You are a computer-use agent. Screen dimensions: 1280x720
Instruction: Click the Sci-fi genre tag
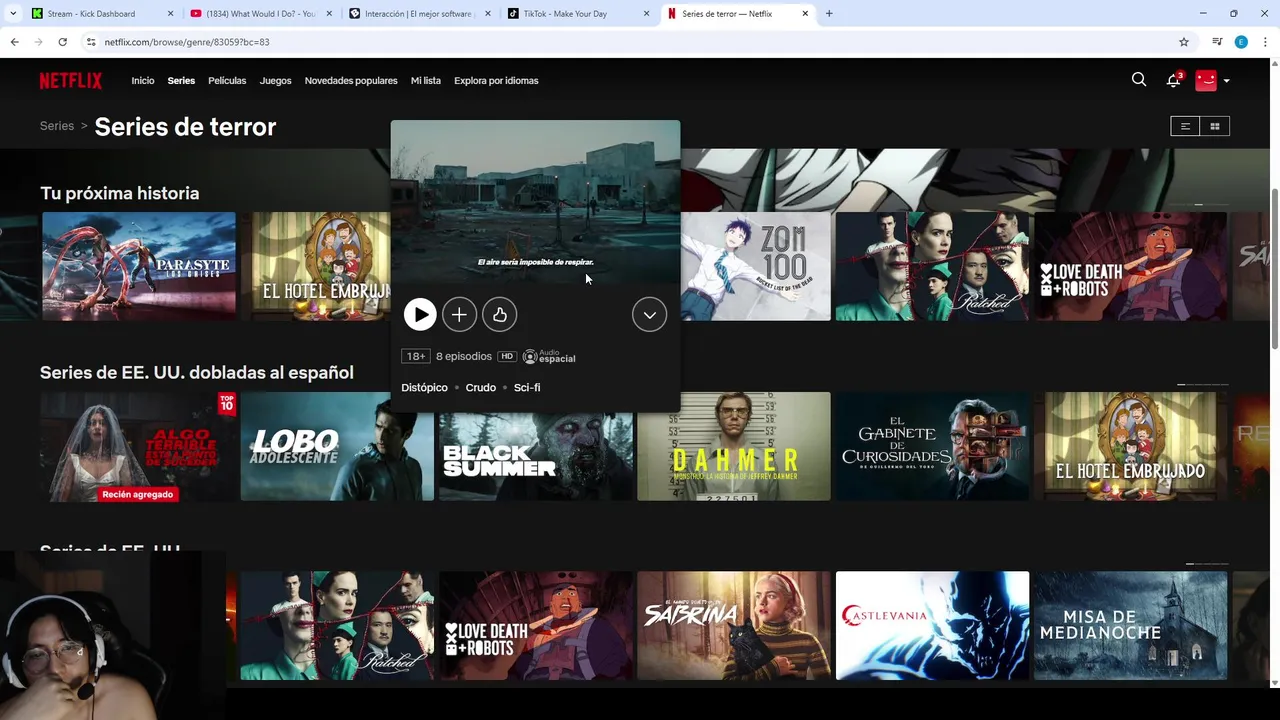tap(527, 388)
